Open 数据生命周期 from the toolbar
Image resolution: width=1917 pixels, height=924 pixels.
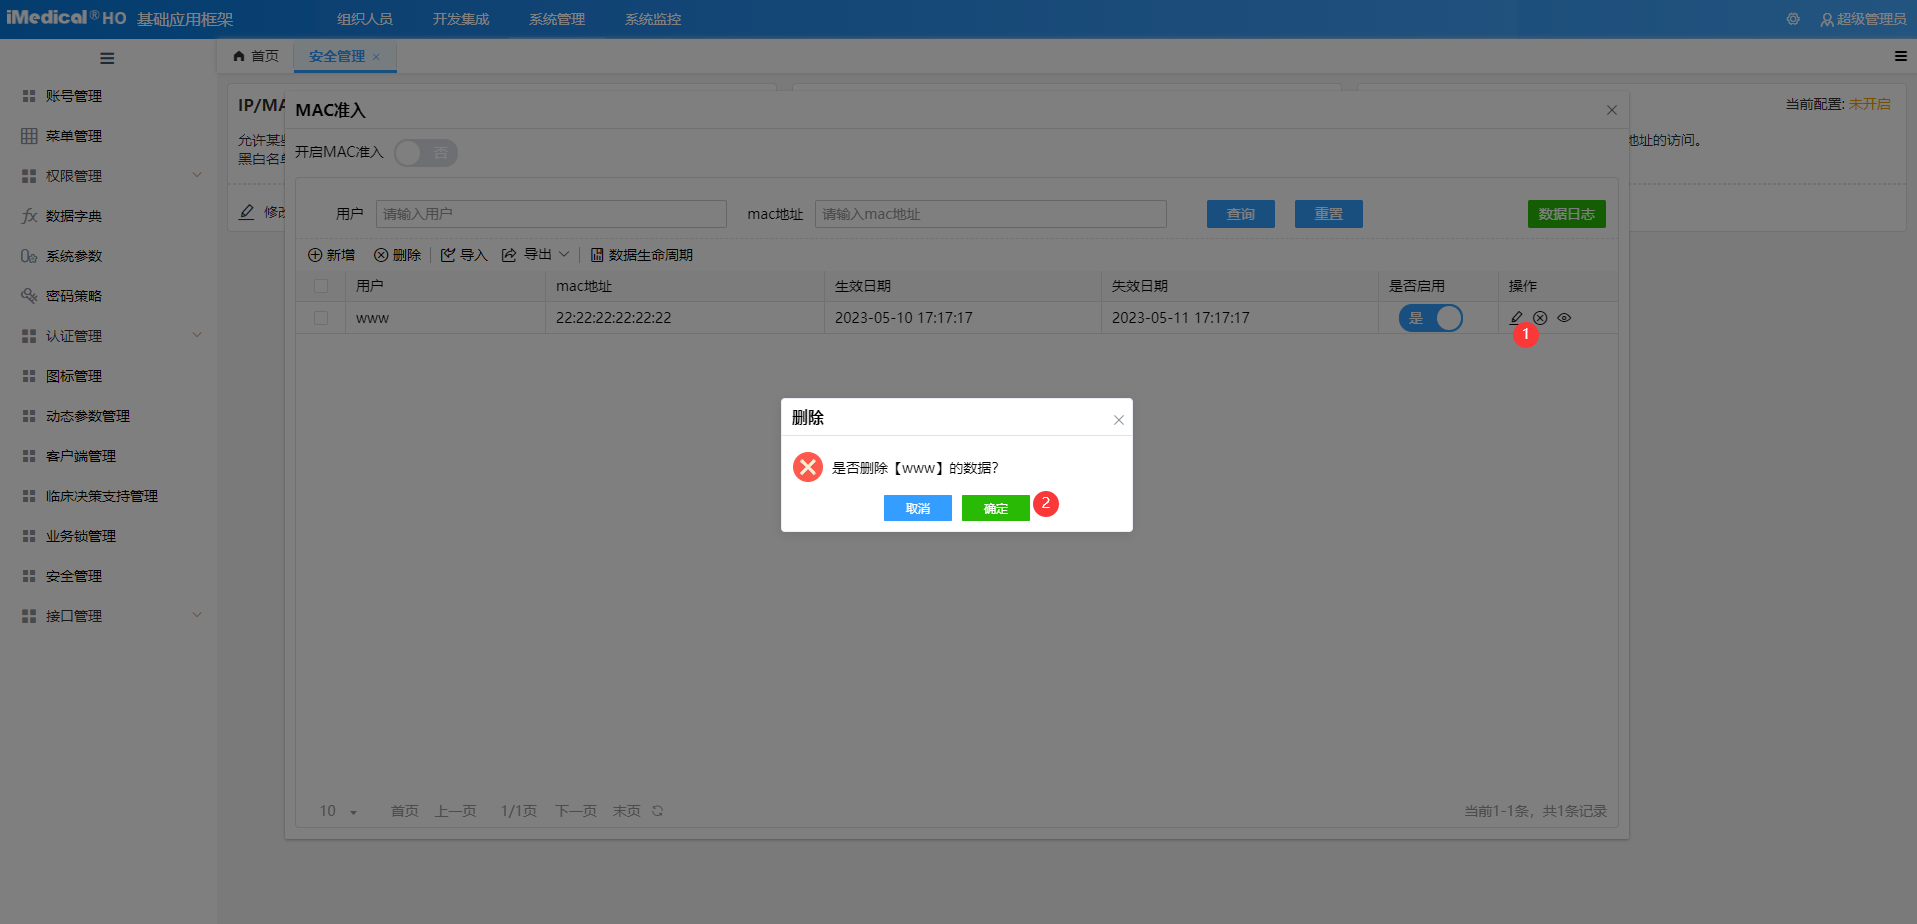point(641,255)
